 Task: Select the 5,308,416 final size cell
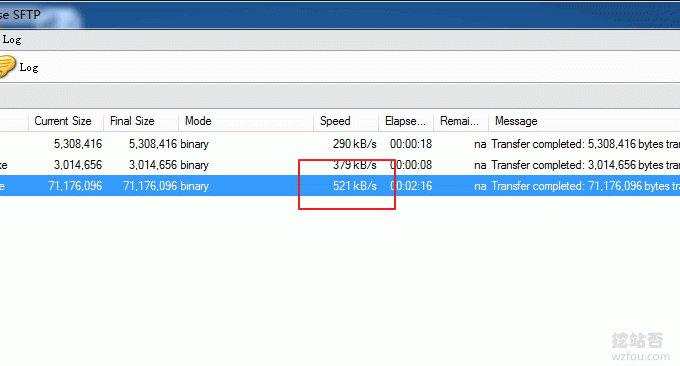click(153, 144)
